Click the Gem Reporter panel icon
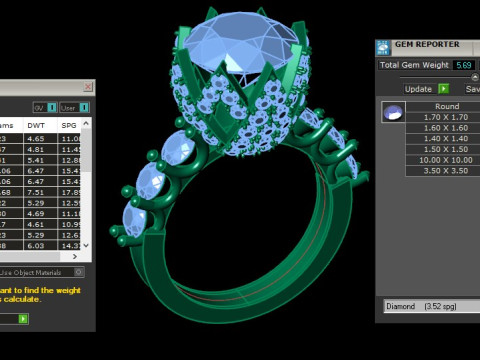This screenshot has width=480, height=360. (x=383, y=48)
